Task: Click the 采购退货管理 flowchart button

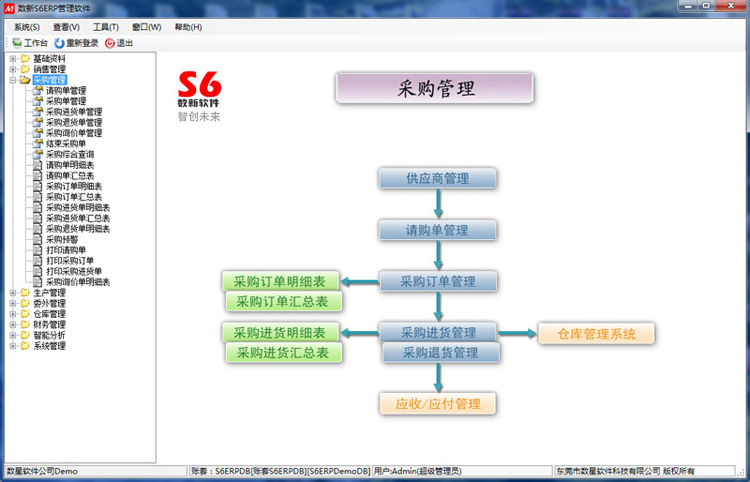Action: (441, 353)
